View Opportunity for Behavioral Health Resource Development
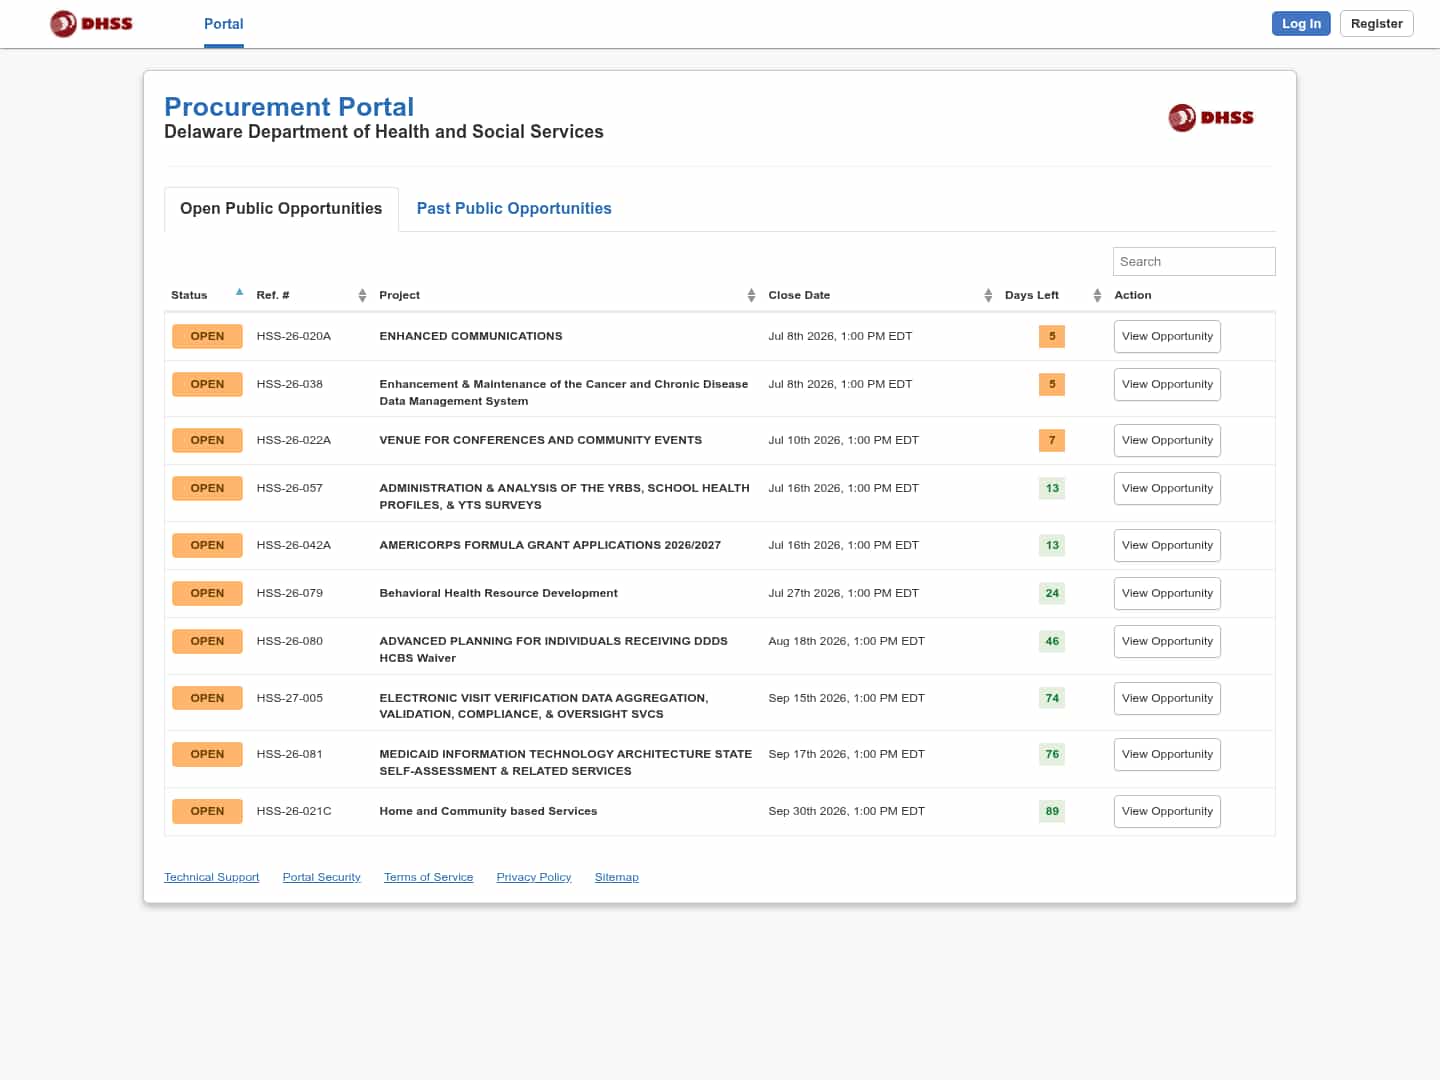Viewport: 1440px width, 1080px height. (x=1167, y=594)
